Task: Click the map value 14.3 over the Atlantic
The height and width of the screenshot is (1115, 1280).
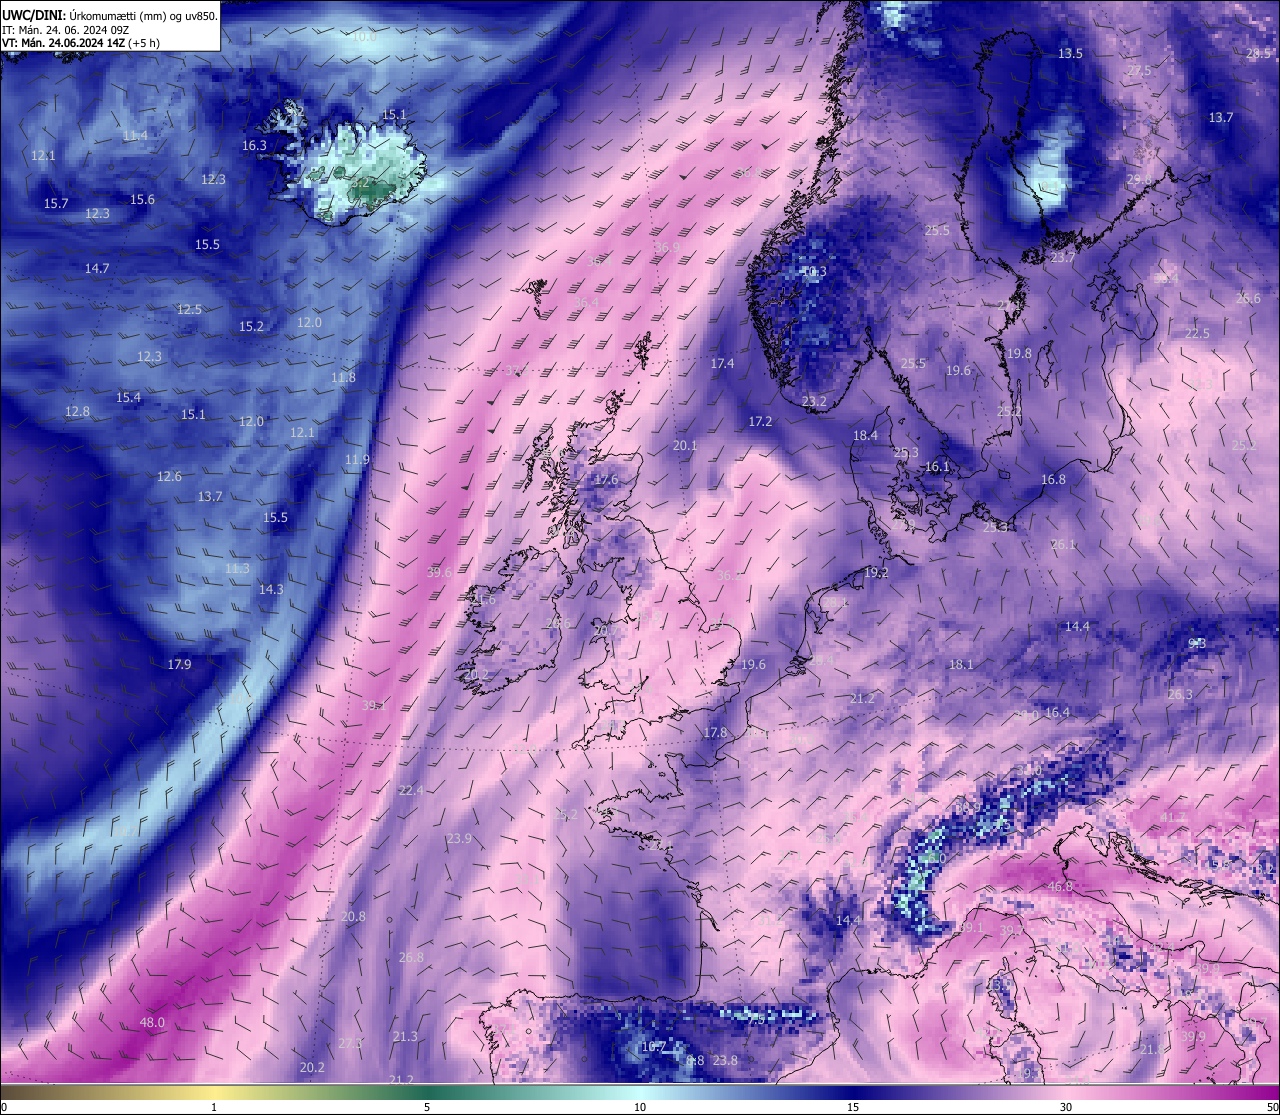Action: tap(271, 589)
